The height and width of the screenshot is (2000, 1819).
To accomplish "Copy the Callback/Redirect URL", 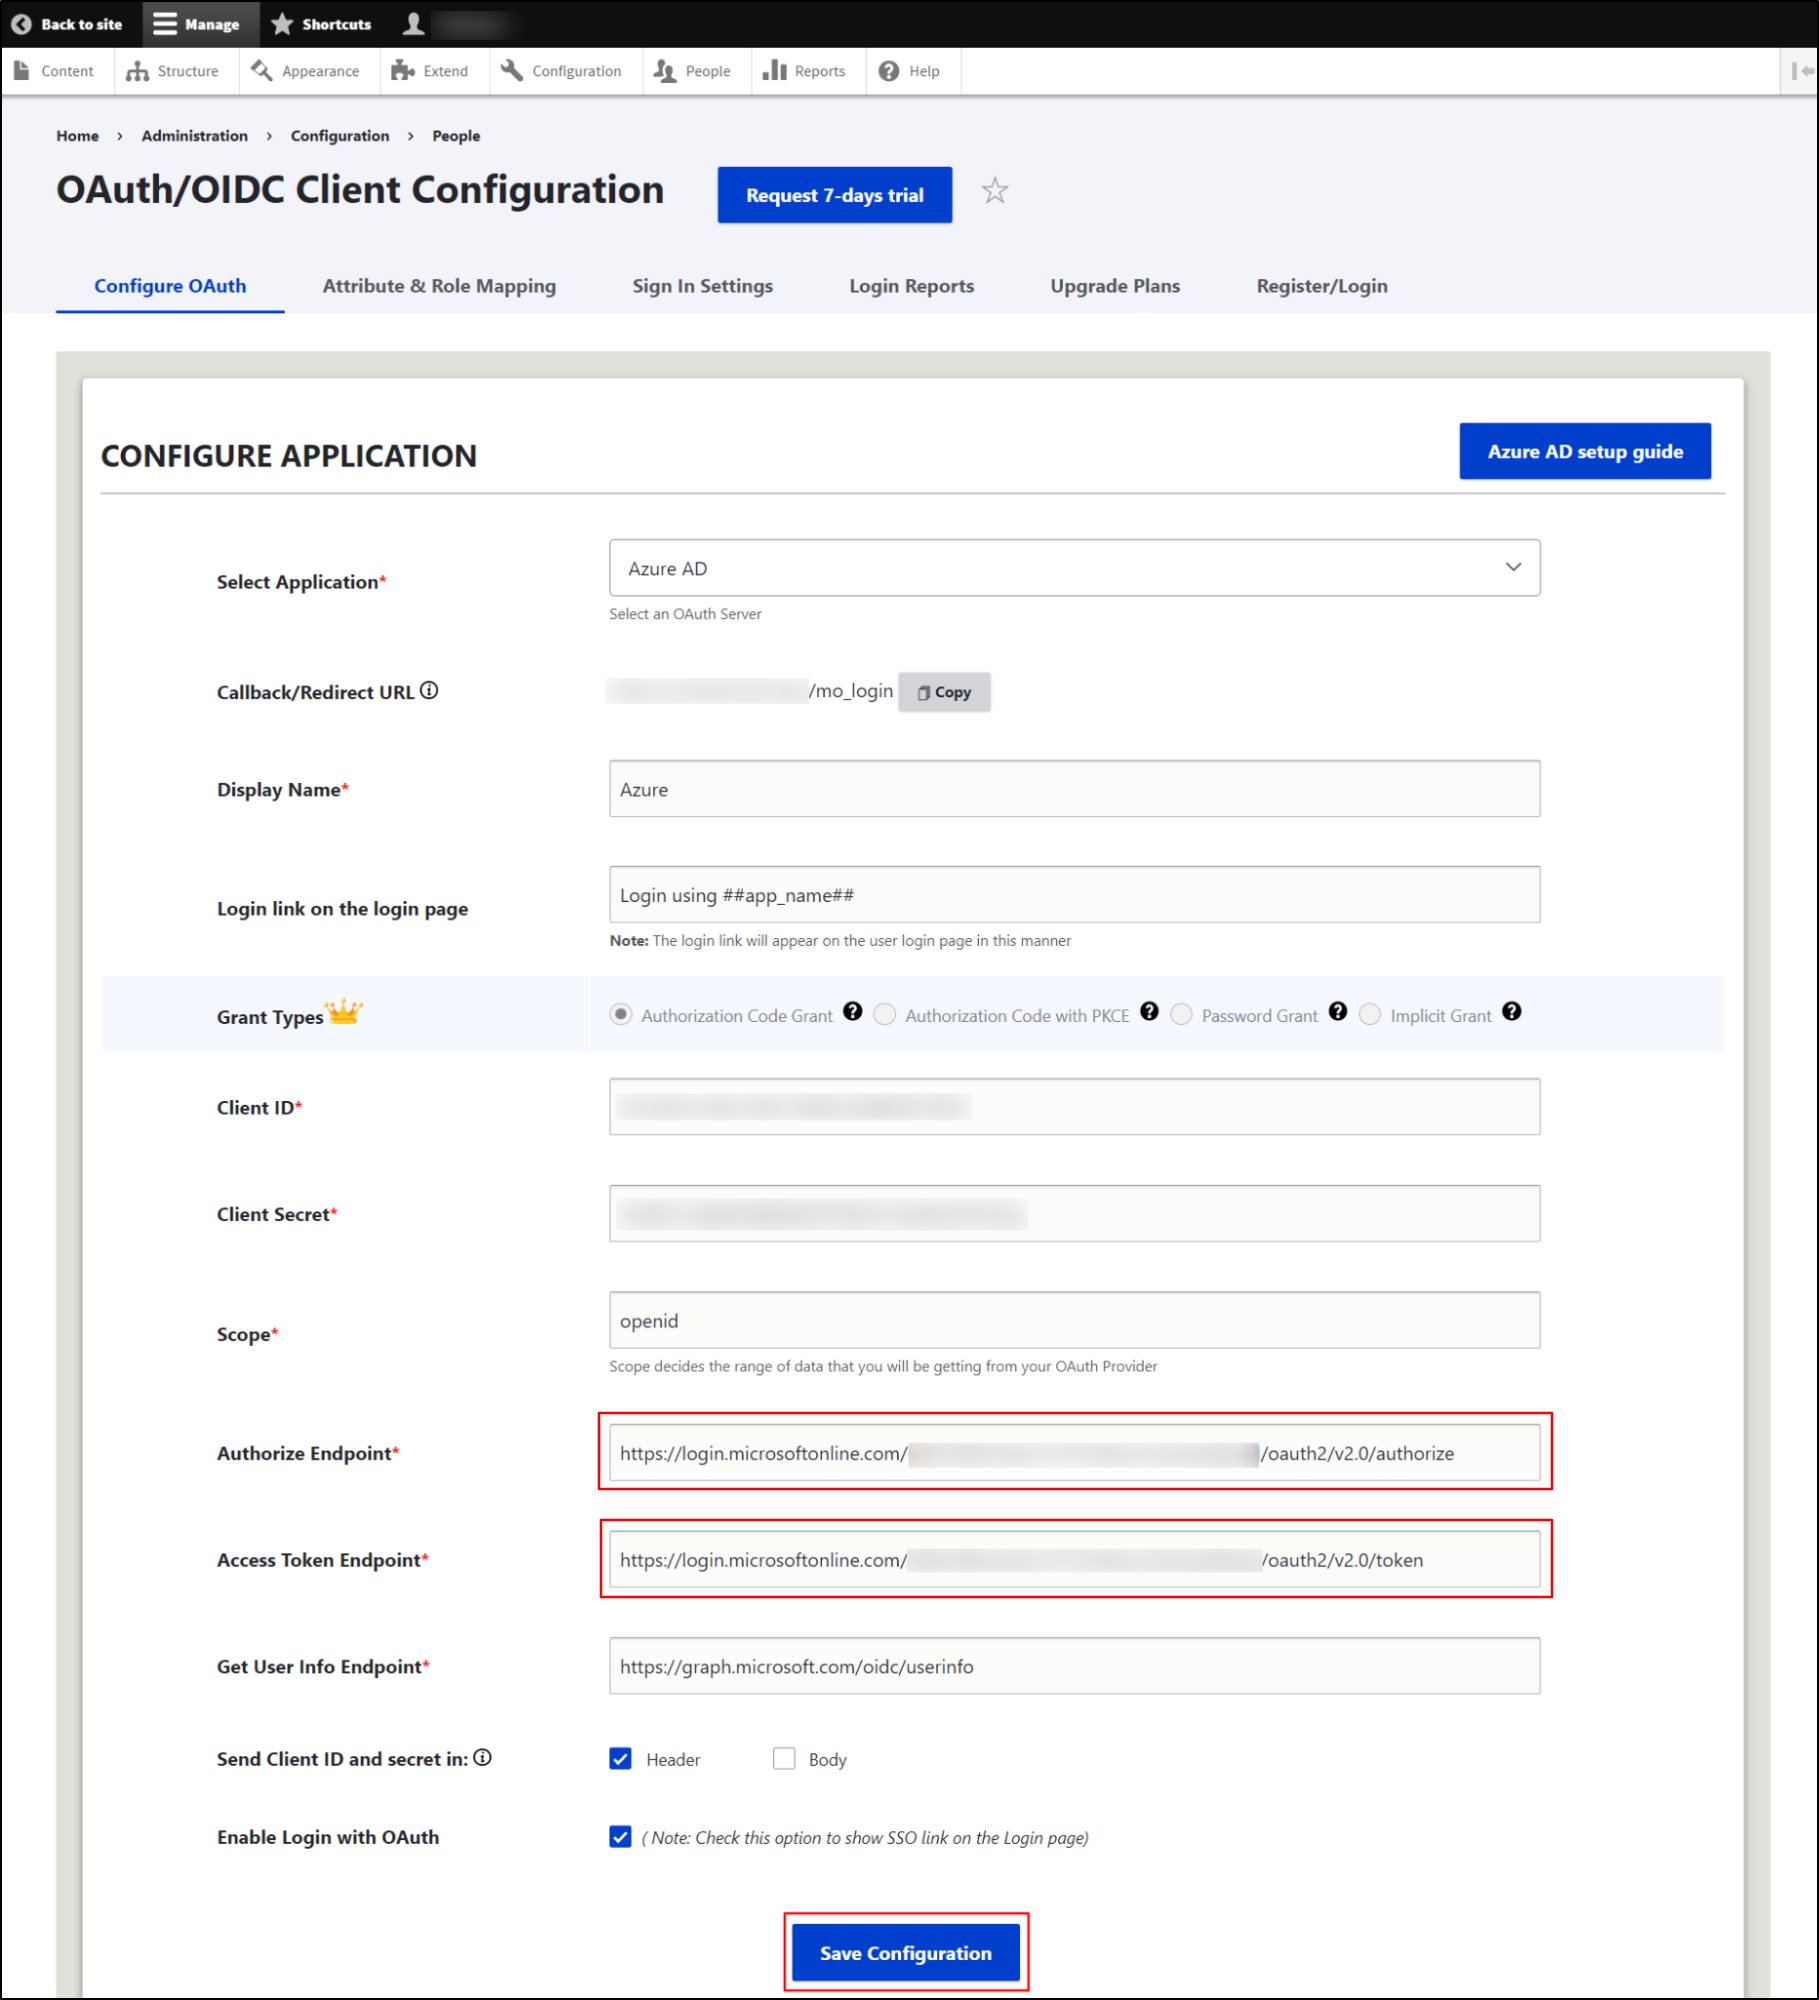I will [944, 691].
